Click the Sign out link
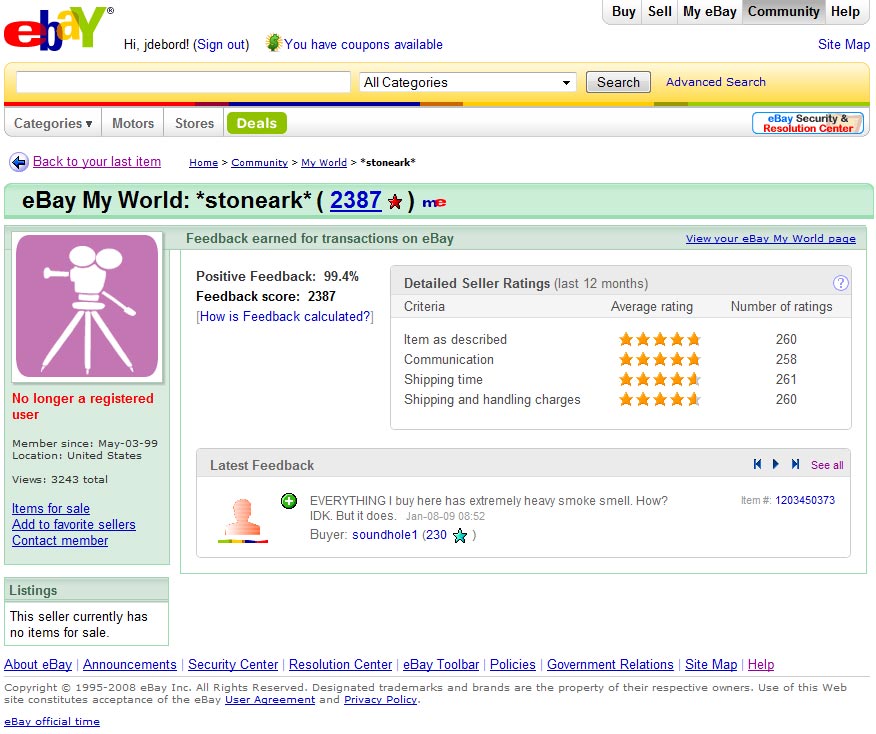Screen dimensions: 876x734 click(220, 44)
